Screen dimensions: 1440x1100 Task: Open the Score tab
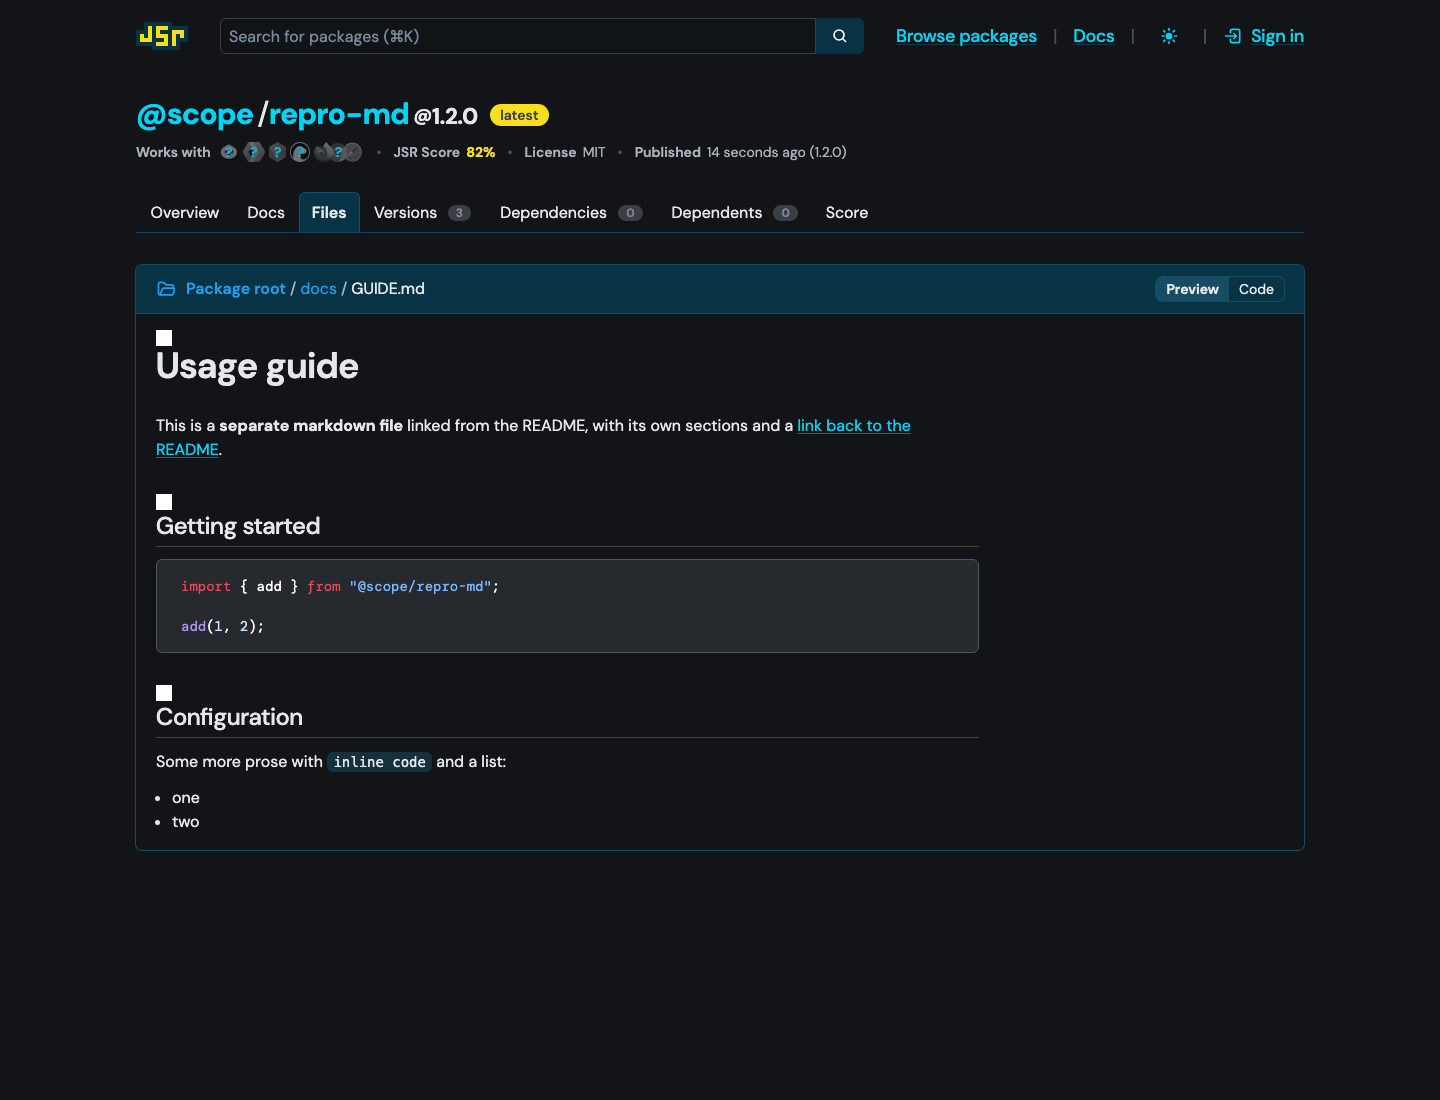[847, 212]
